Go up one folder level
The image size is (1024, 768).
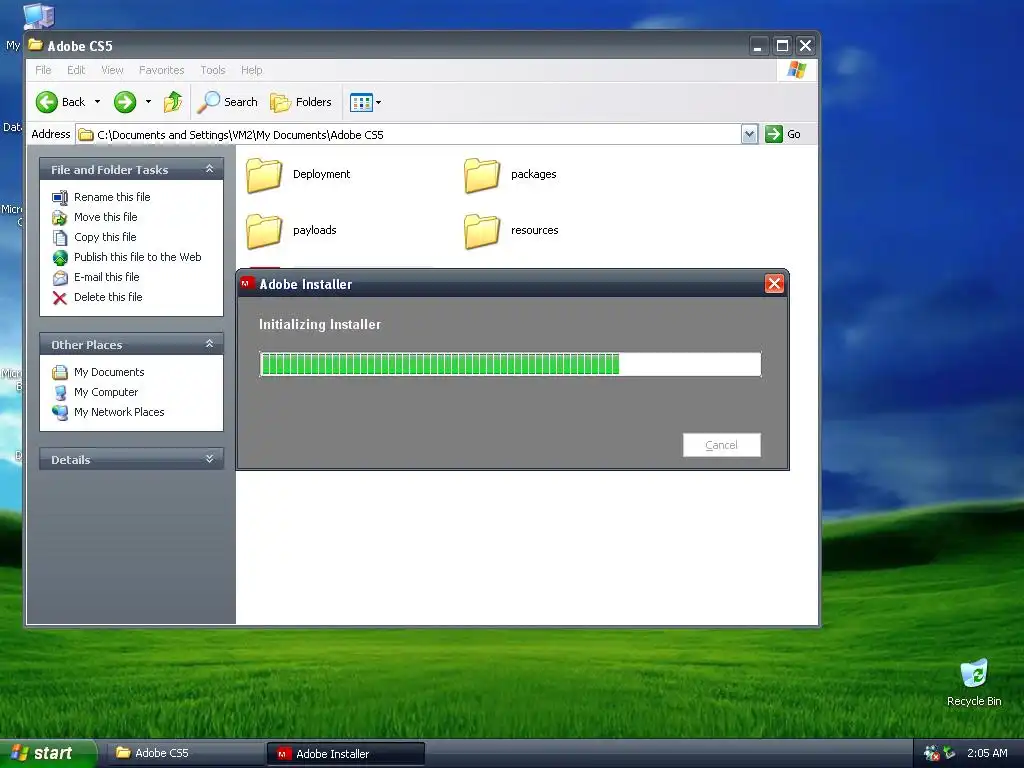[173, 102]
